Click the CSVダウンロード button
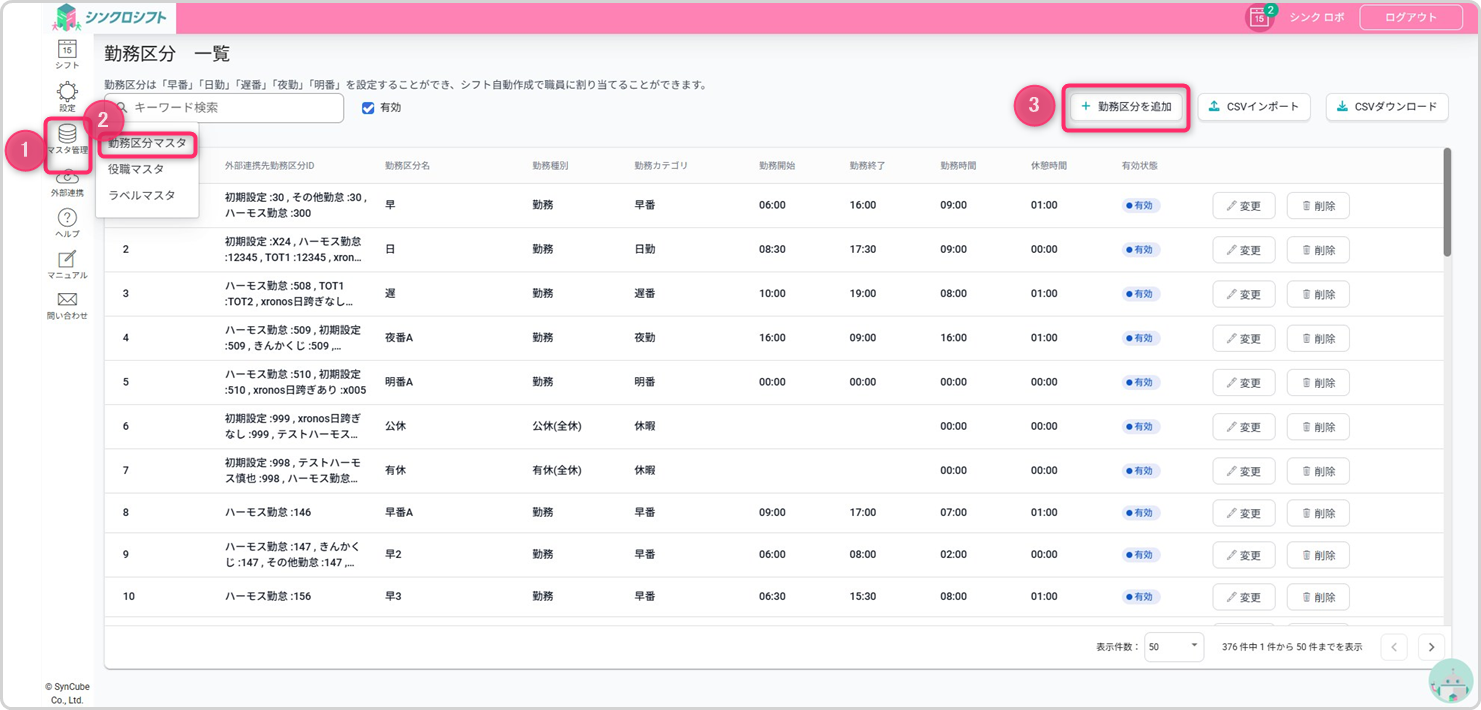Image resolution: width=1481 pixels, height=710 pixels. [x=1387, y=106]
